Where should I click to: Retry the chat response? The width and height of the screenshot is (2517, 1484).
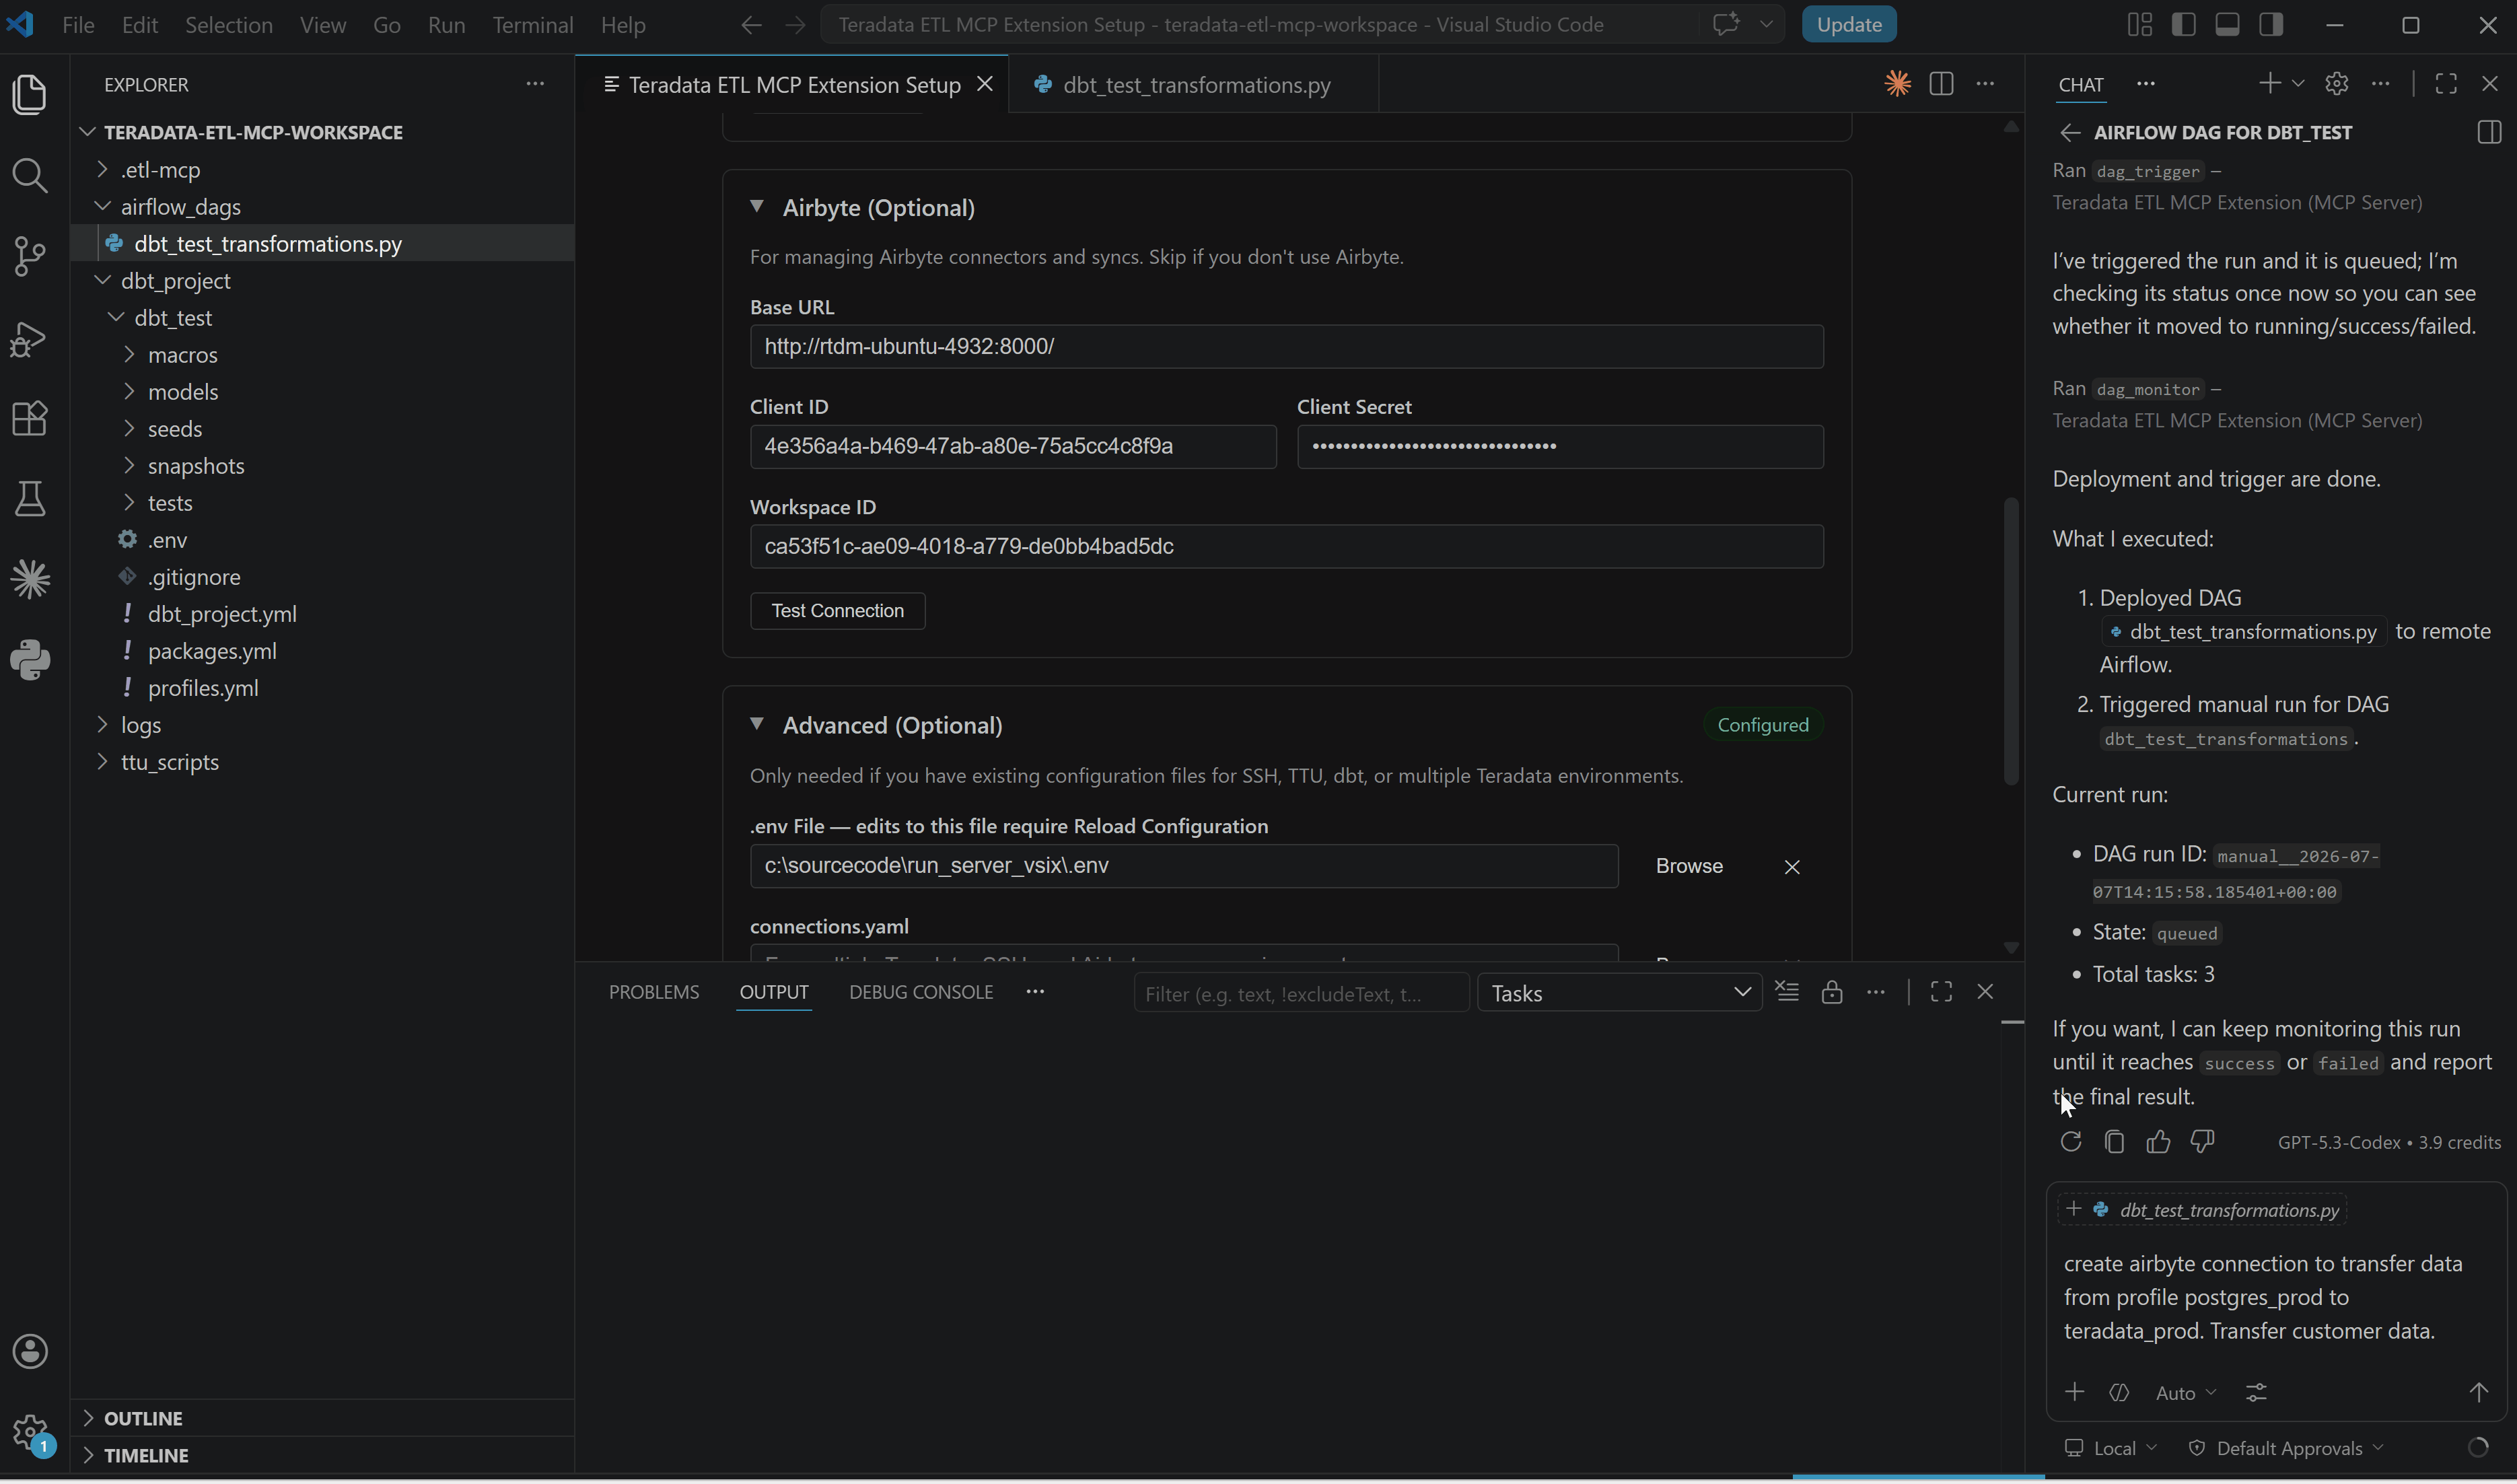coord(2071,1142)
